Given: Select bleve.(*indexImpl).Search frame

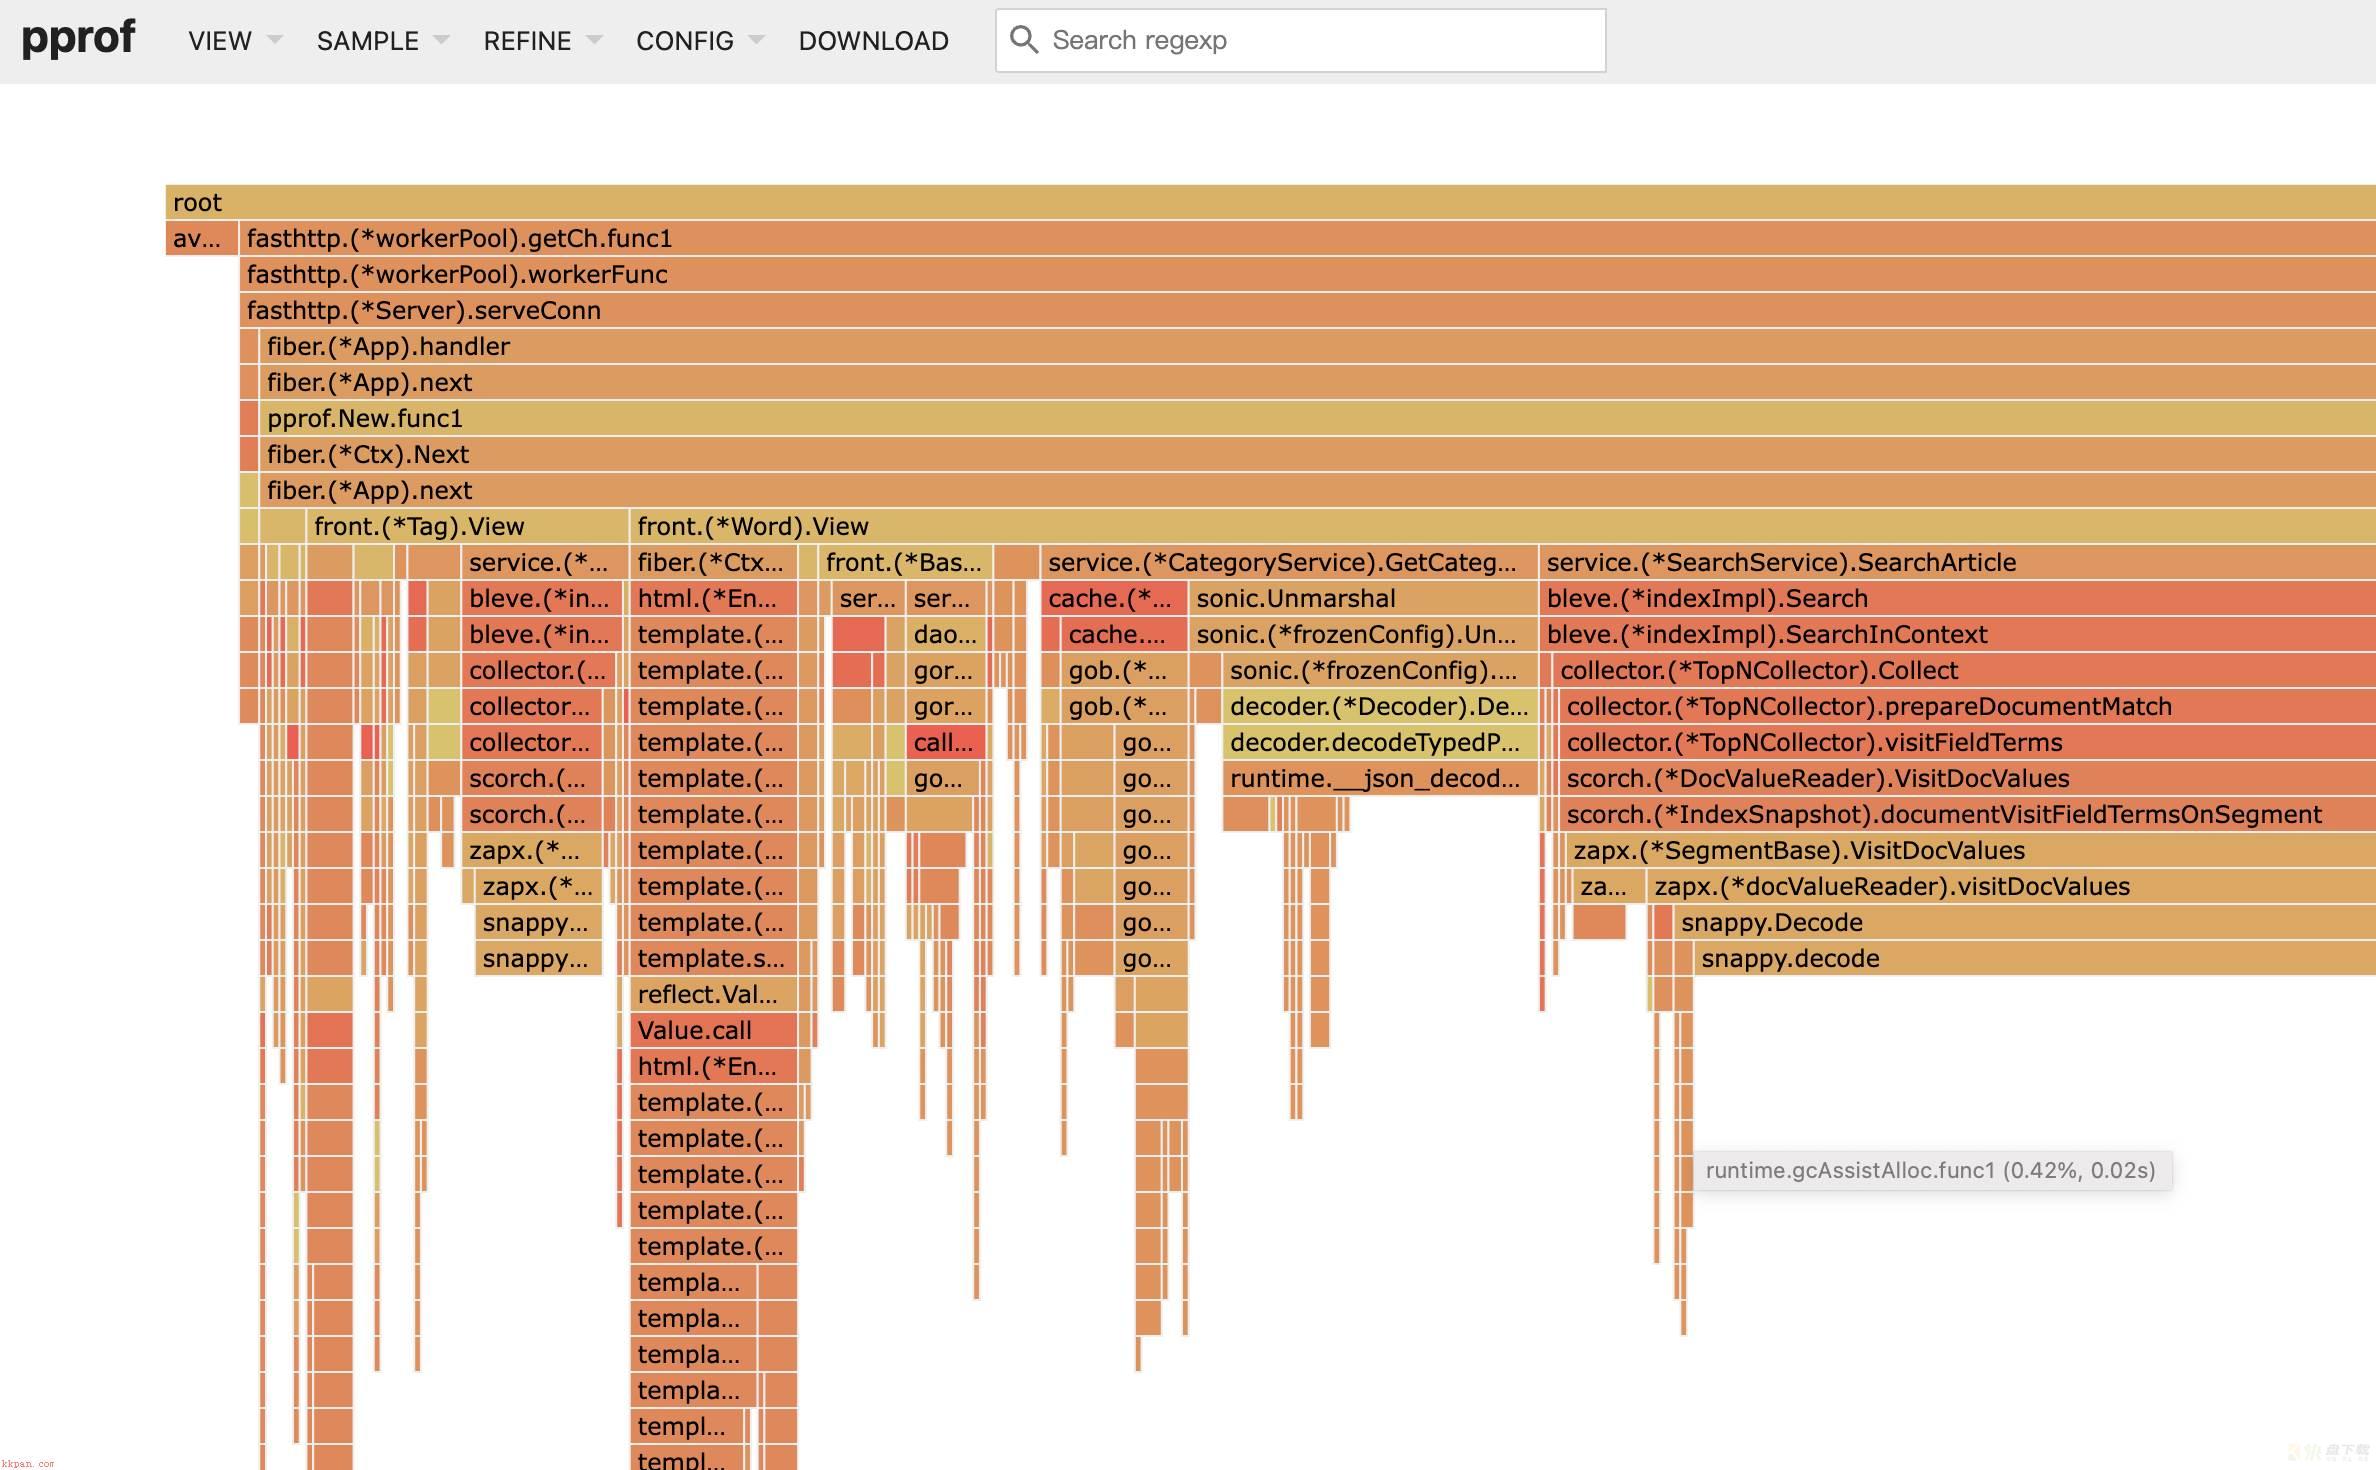Looking at the screenshot, I should click(1958, 598).
